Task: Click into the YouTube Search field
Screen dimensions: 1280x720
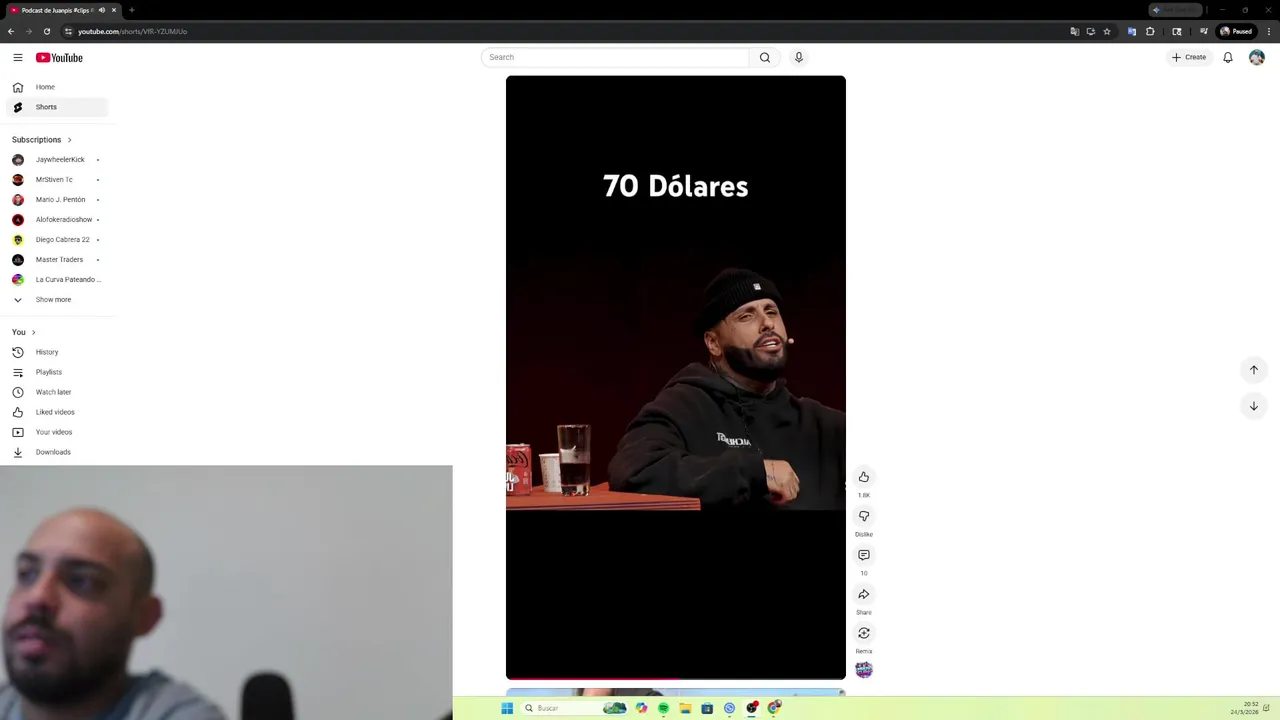Action: [615, 57]
